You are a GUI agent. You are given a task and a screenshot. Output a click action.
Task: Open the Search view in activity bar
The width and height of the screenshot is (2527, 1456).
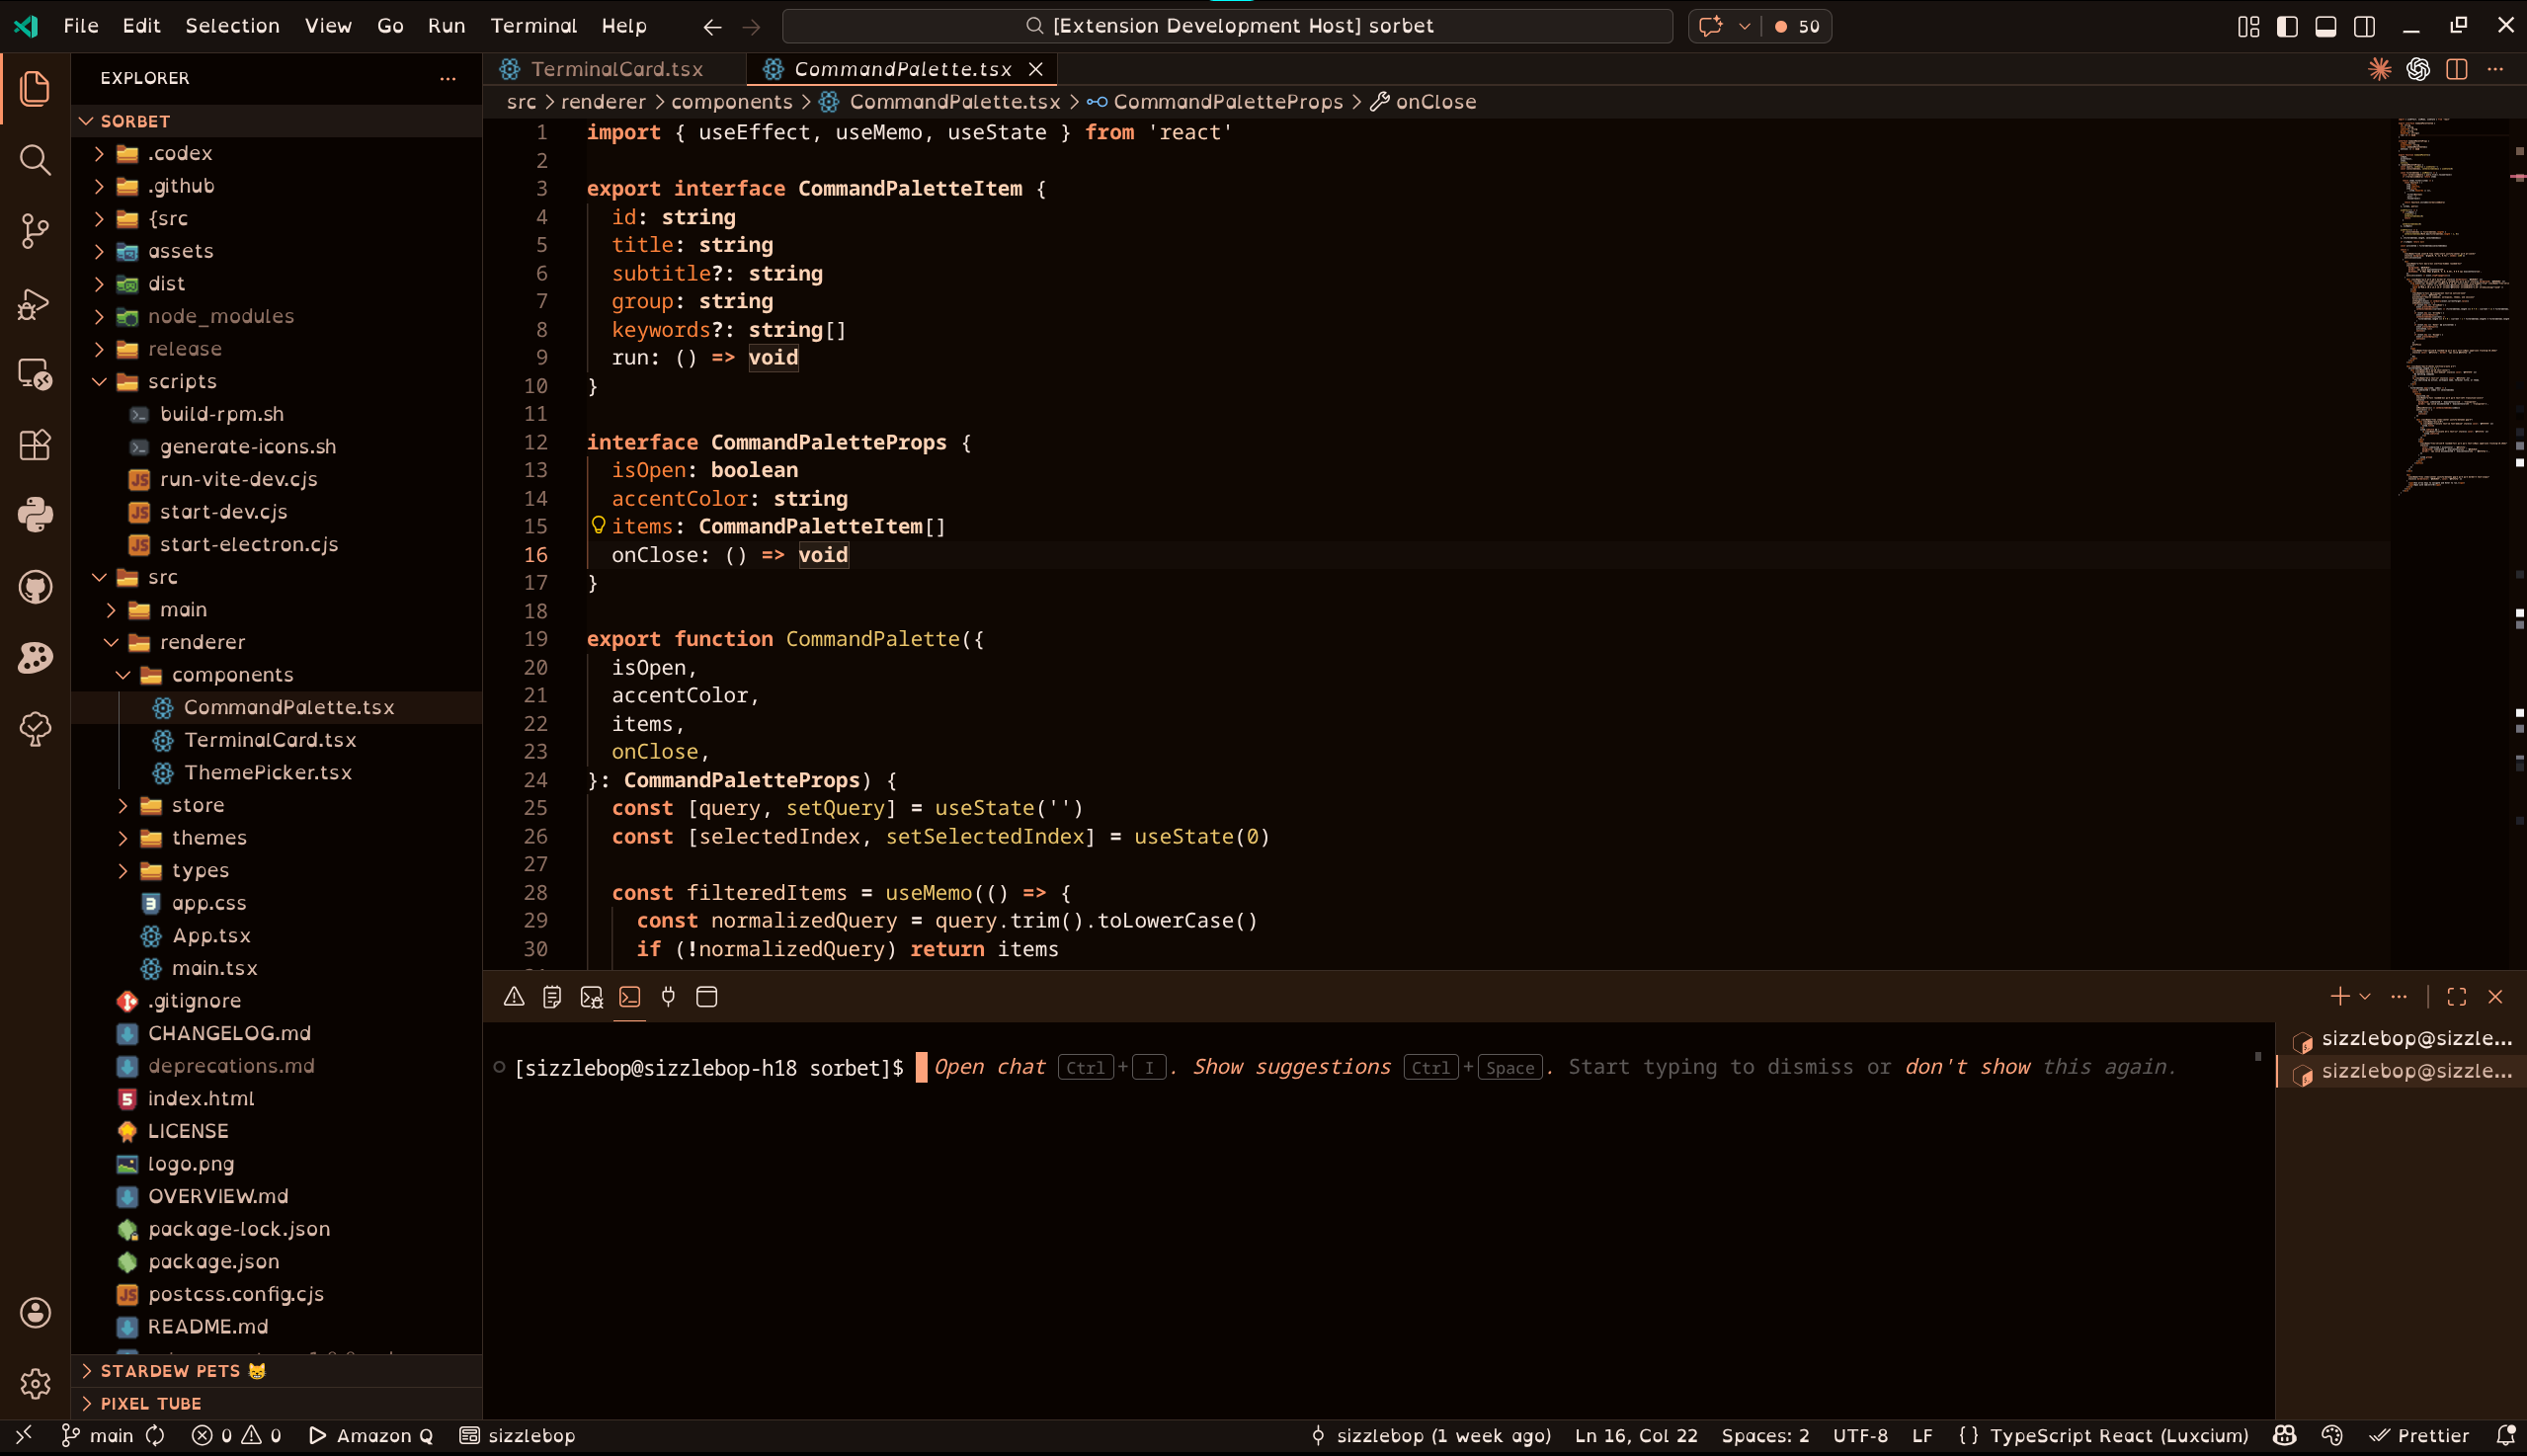click(35, 160)
